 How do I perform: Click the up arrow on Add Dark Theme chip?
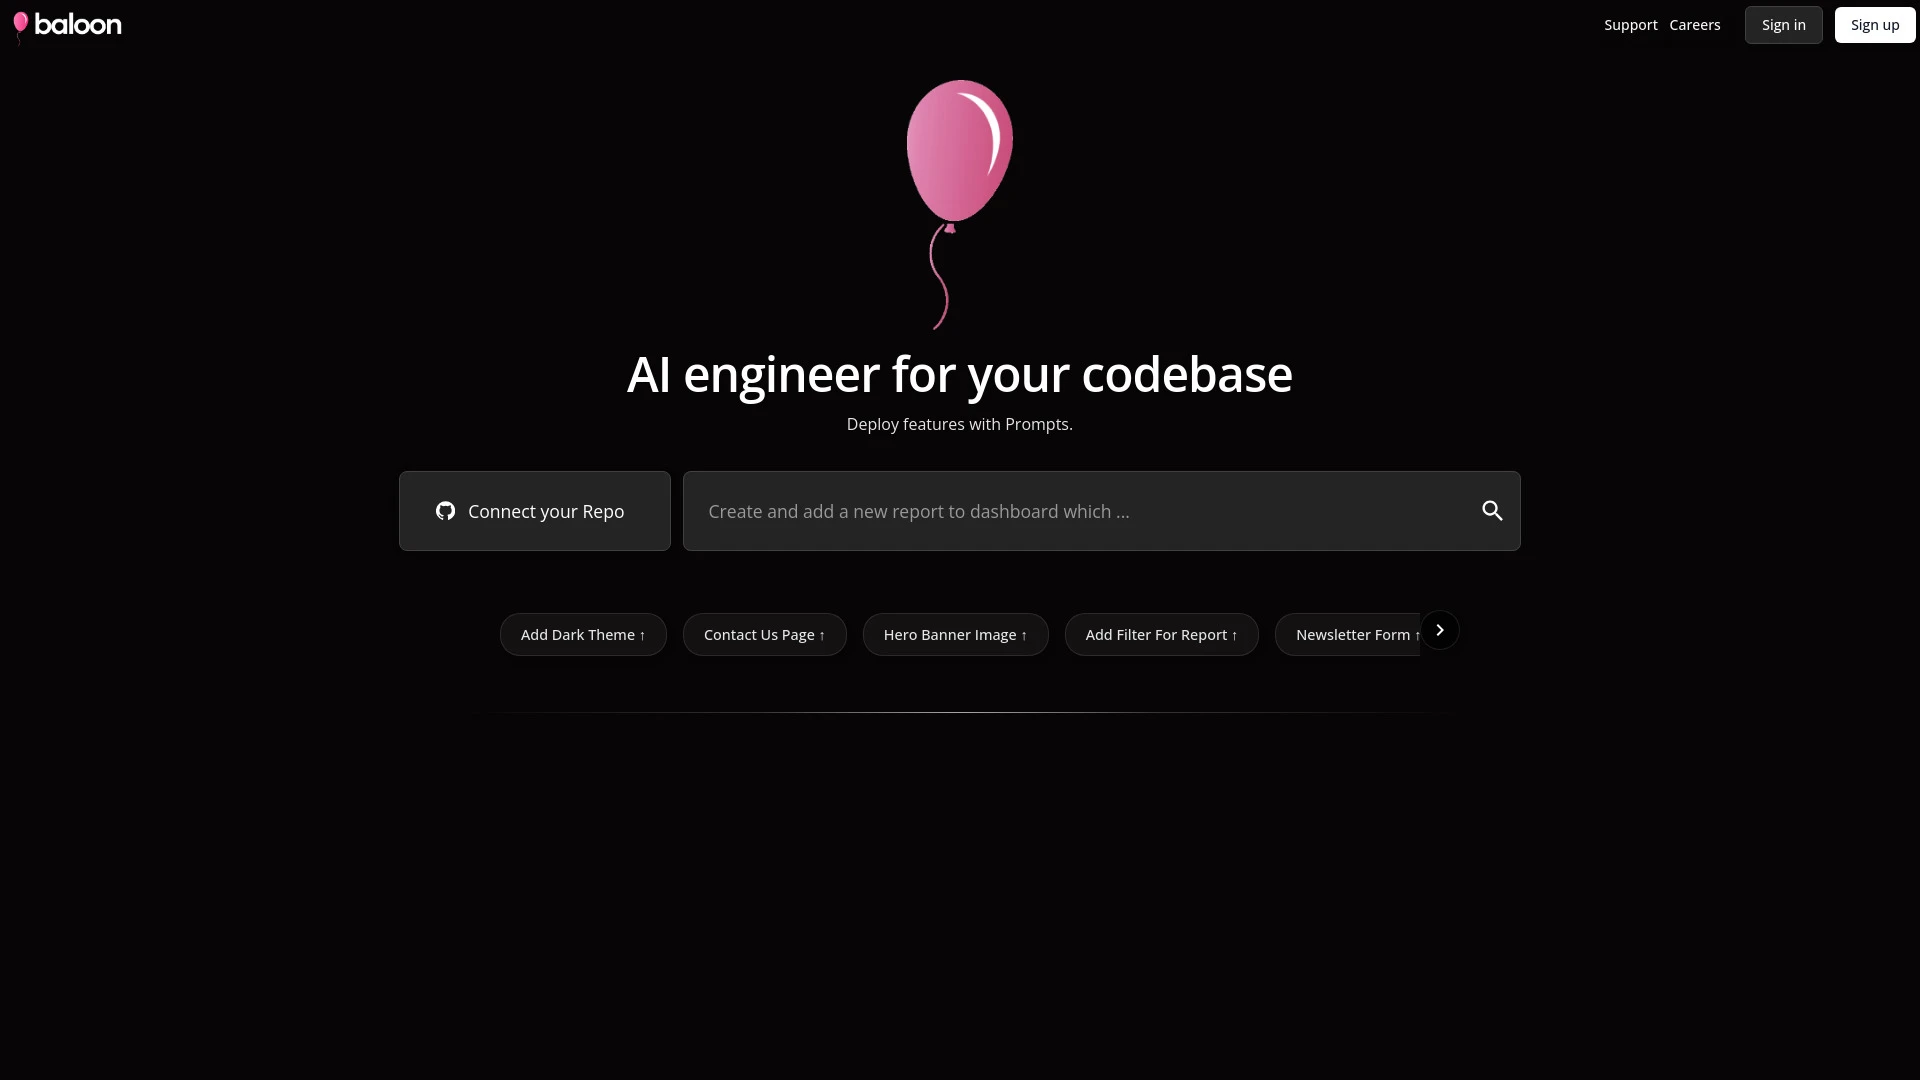[x=642, y=634]
